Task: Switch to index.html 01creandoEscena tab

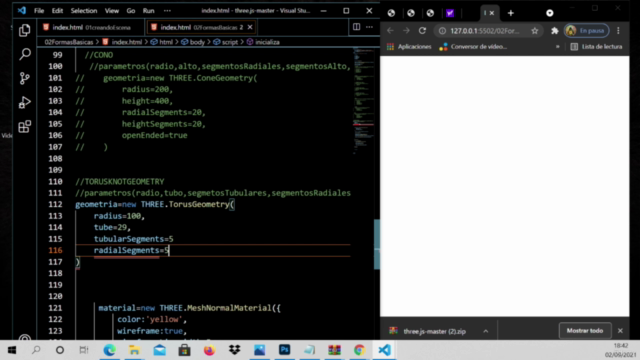Action: [91, 27]
